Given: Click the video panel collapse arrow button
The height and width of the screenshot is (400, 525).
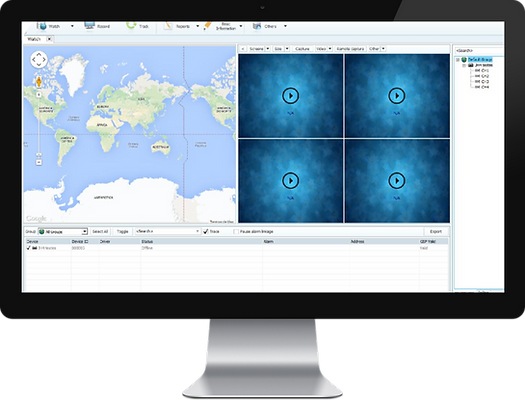Looking at the screenshot, I should tap(243, 49).
